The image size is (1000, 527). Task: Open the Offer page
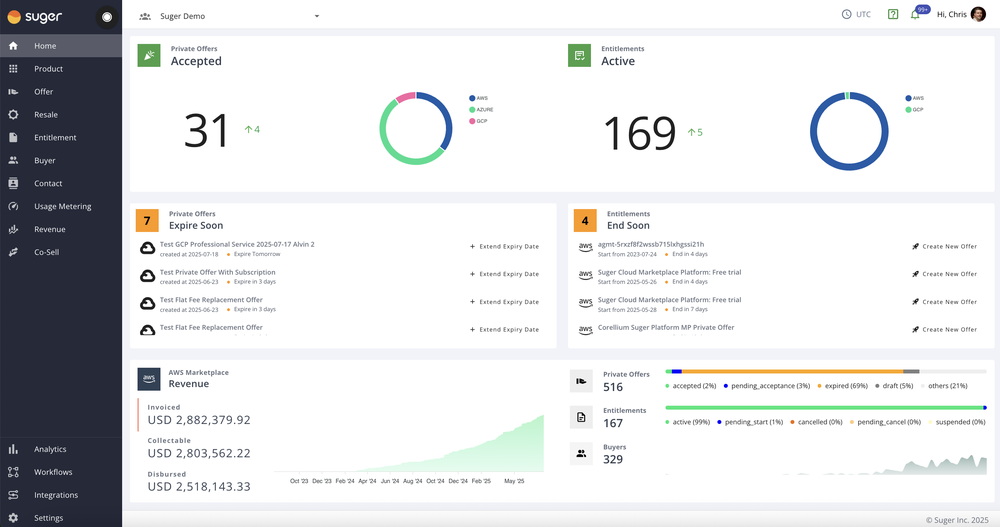[x=61, y=92]
